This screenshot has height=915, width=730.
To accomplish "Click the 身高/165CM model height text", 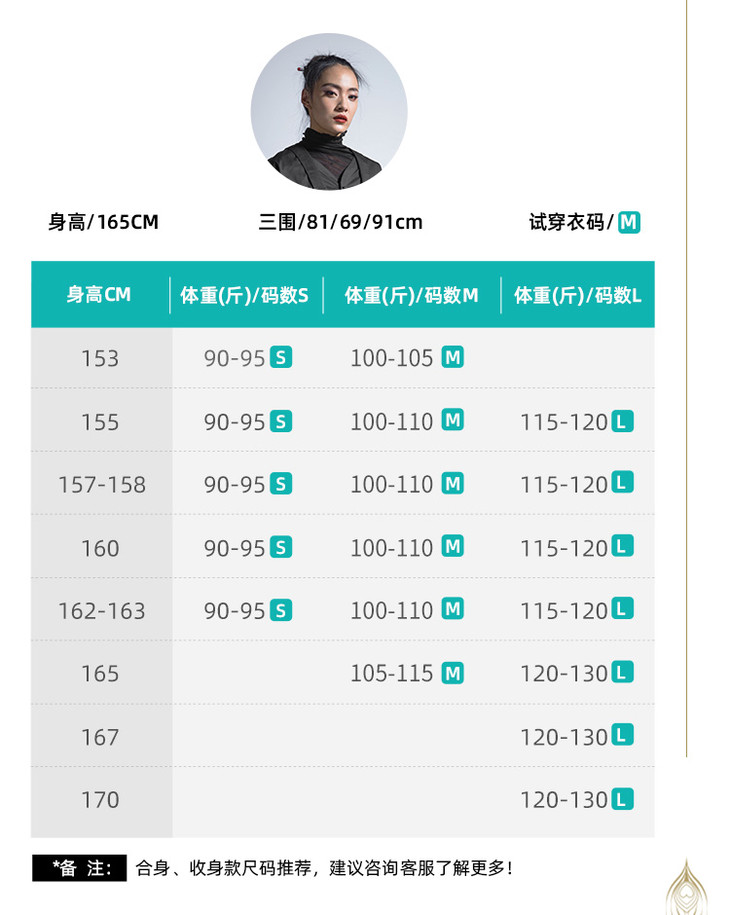I will coord(103,222).
